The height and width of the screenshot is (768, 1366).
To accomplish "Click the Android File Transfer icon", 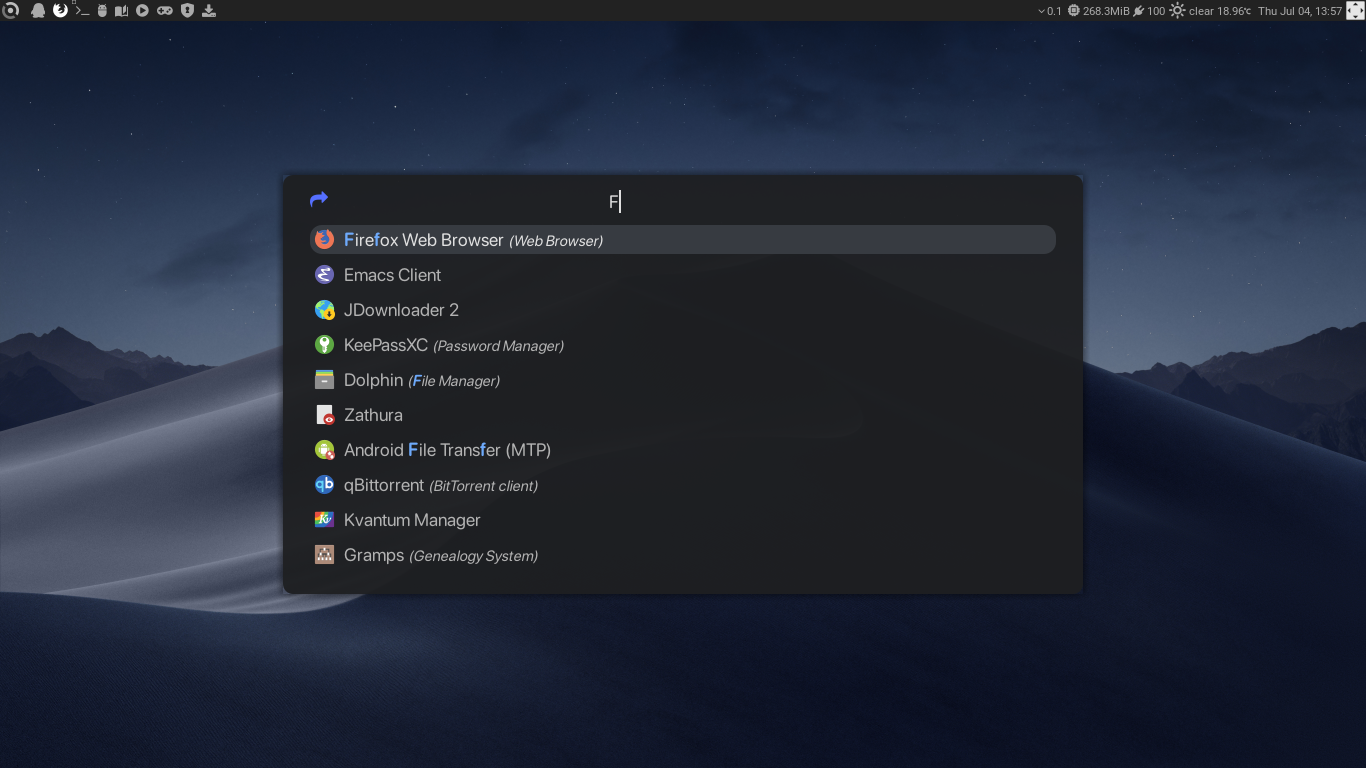I will (324, 450).
